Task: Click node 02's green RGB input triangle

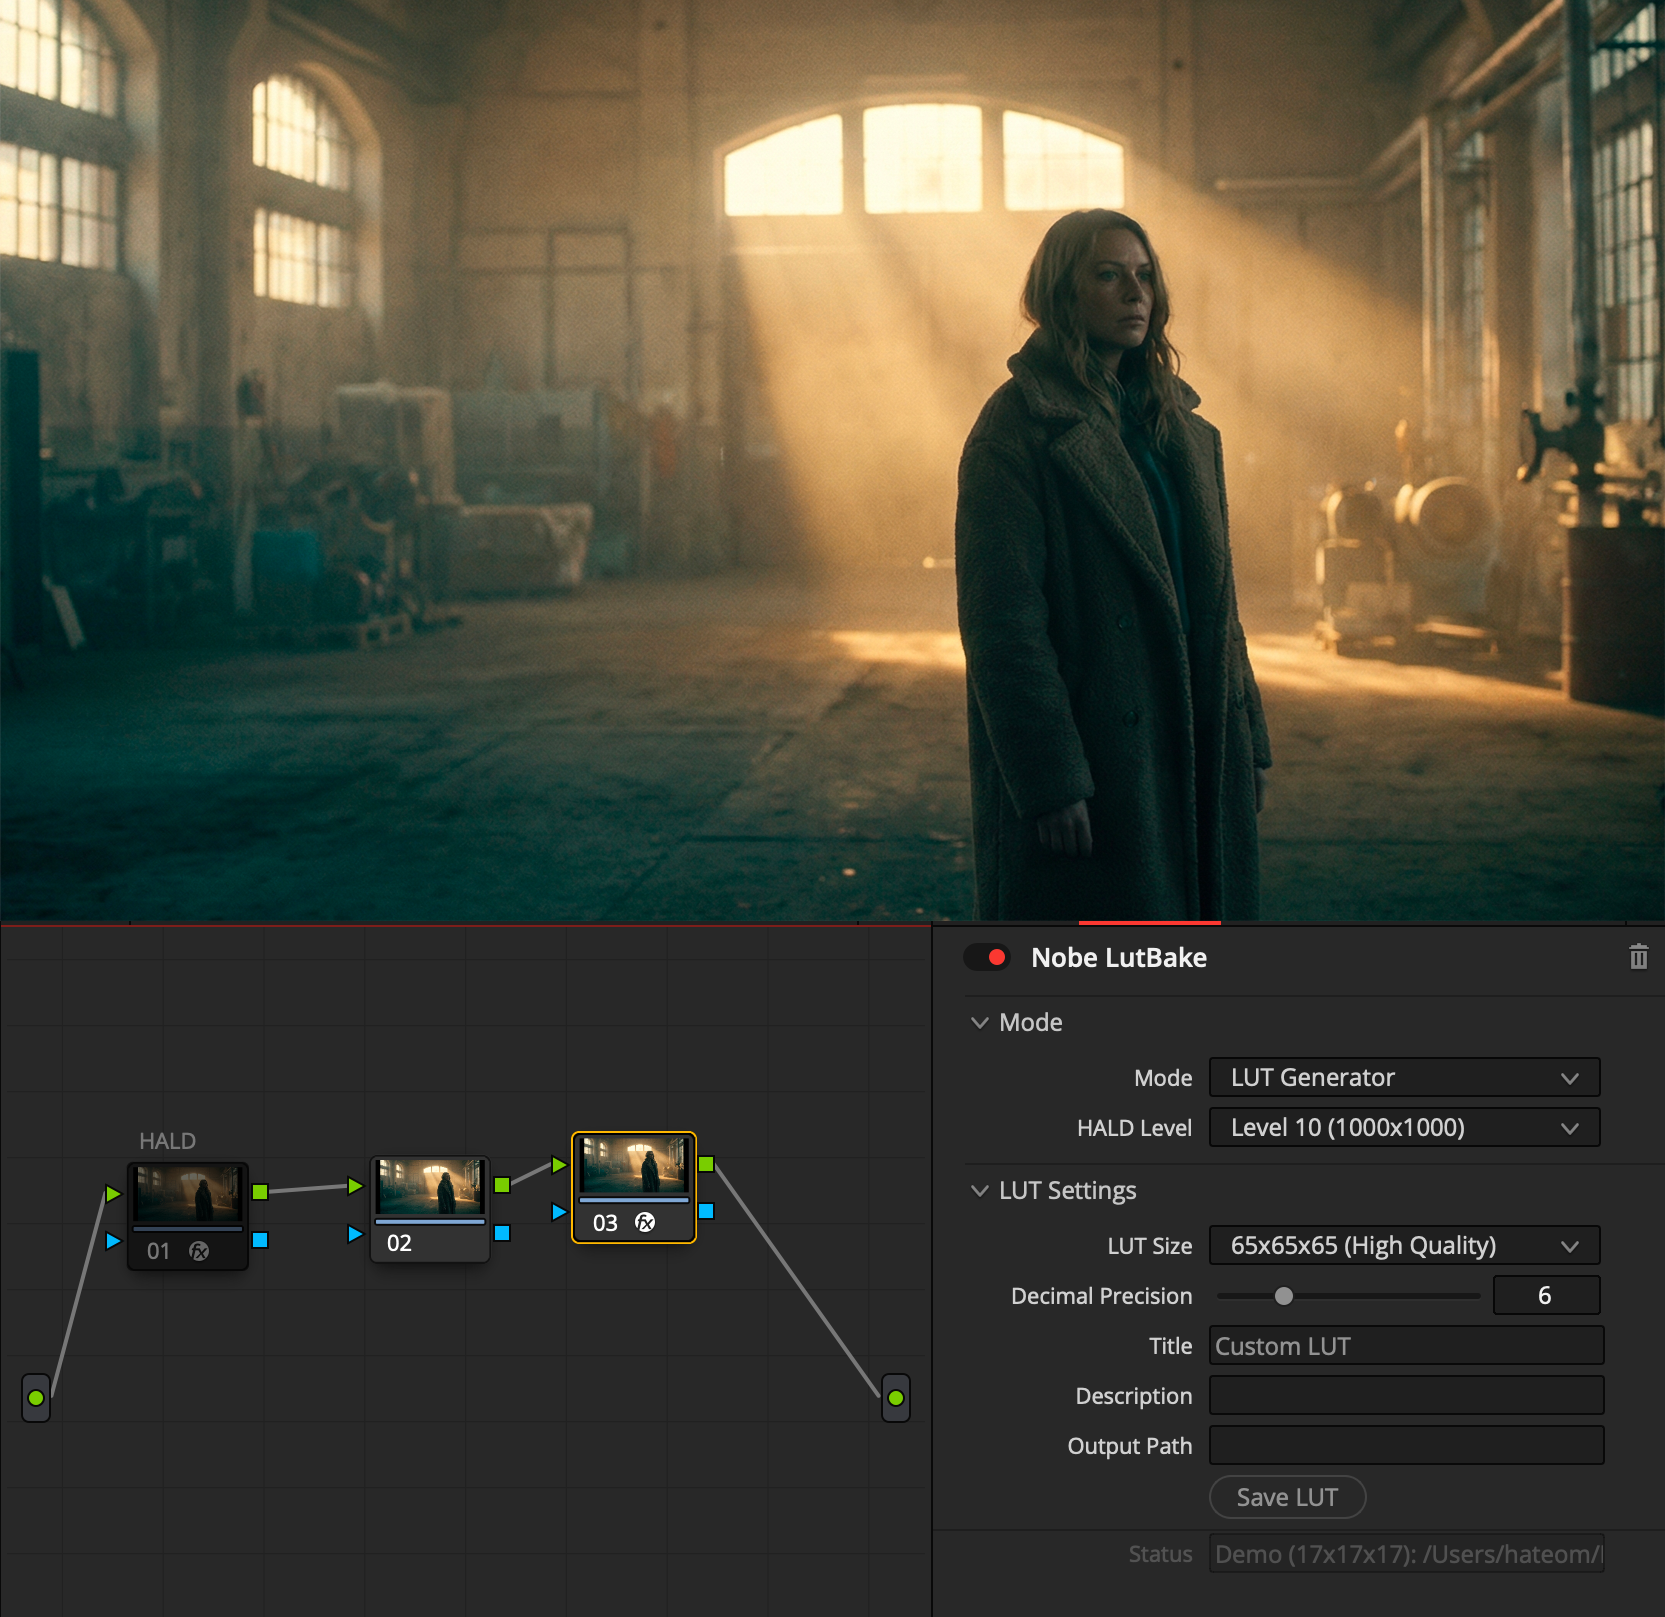Action: pos(355,1186)
